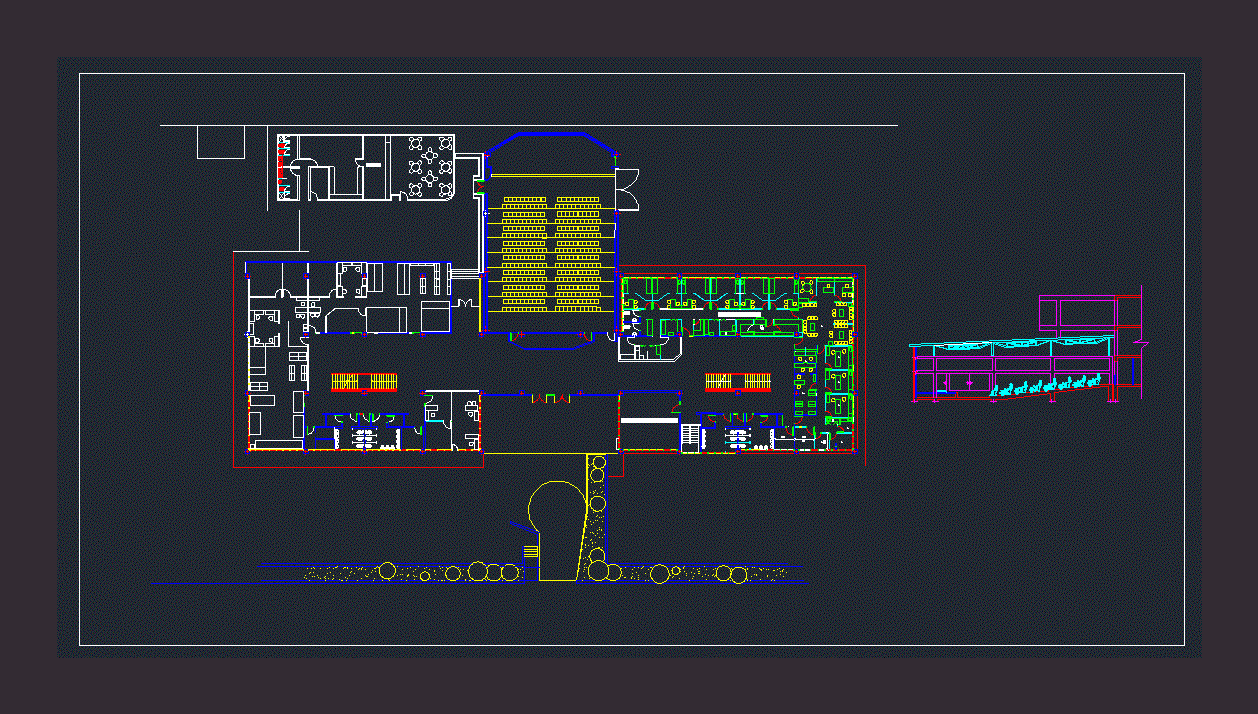Select the left red-and-yellow staircase
1258x714 pixels.
point(365,381)
